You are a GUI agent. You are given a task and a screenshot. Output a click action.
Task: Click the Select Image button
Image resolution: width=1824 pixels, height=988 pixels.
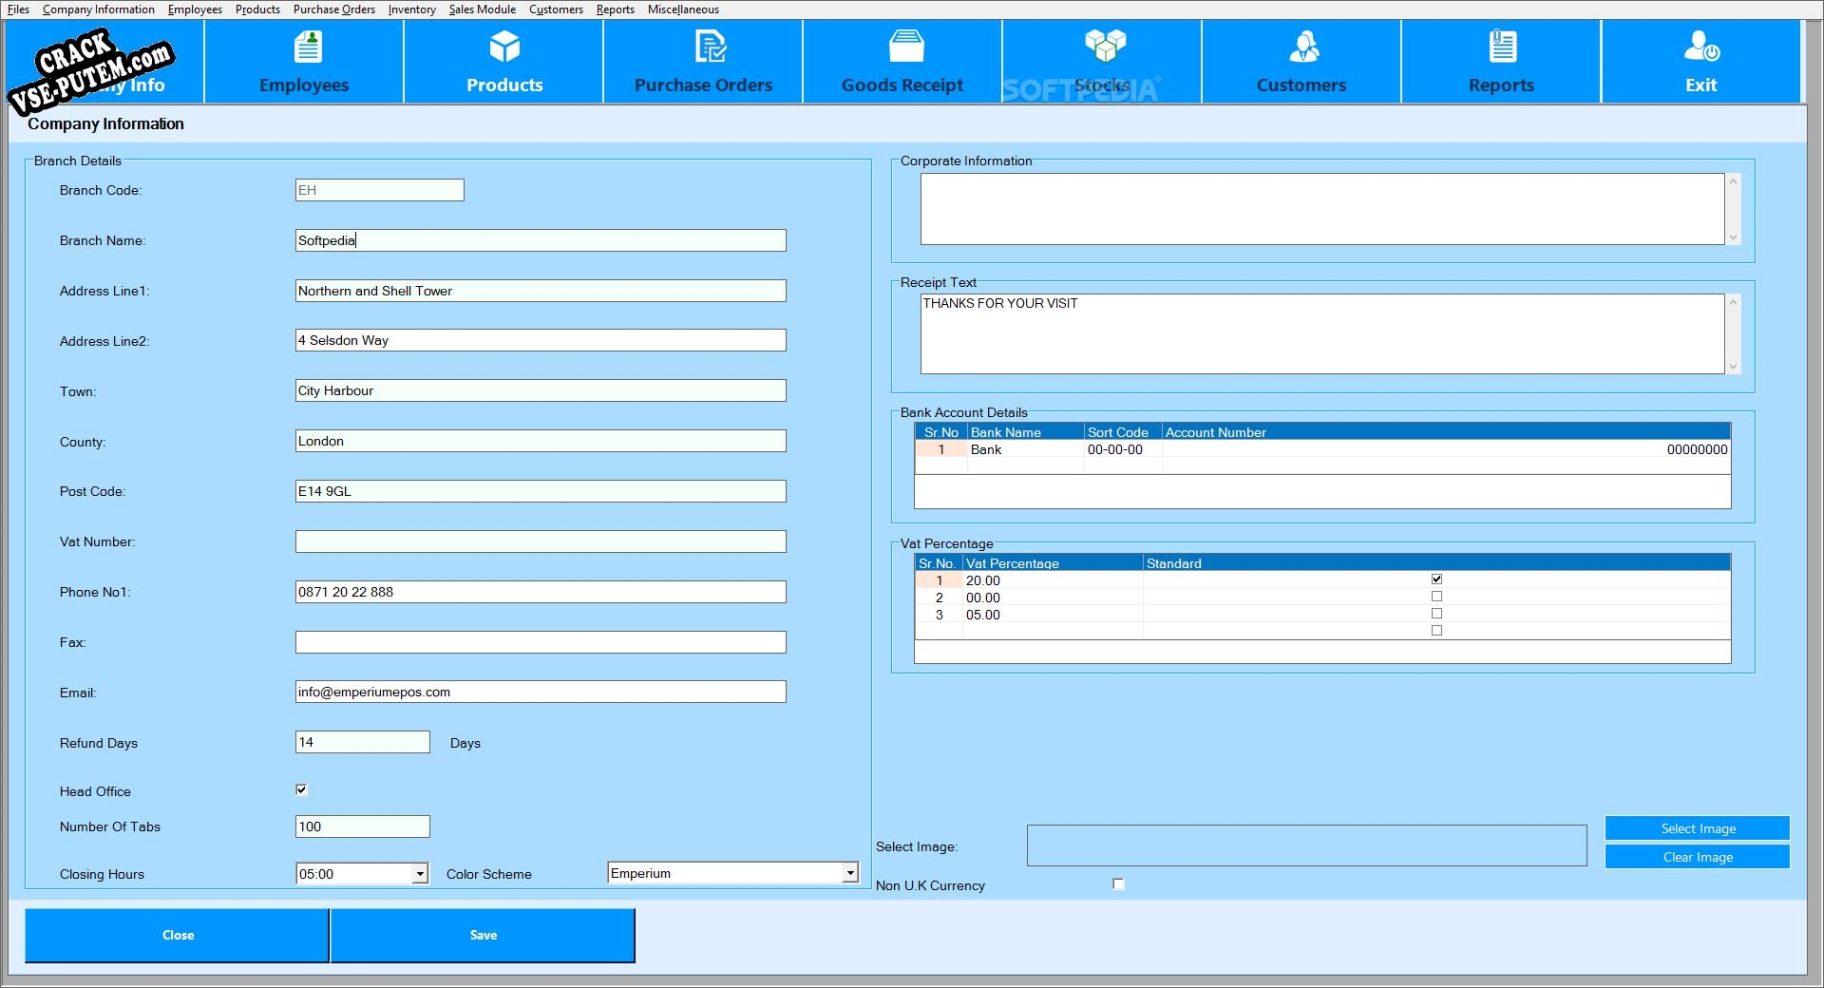[x=1697, y=828]
